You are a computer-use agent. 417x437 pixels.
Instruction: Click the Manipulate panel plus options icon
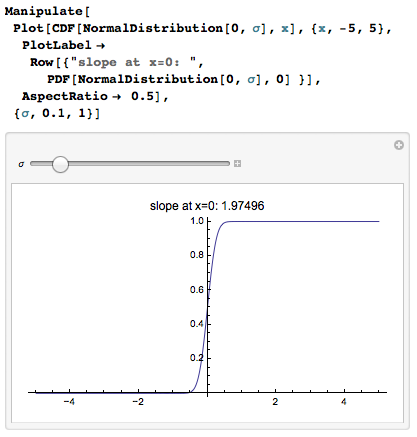click(x=399, y=145)
